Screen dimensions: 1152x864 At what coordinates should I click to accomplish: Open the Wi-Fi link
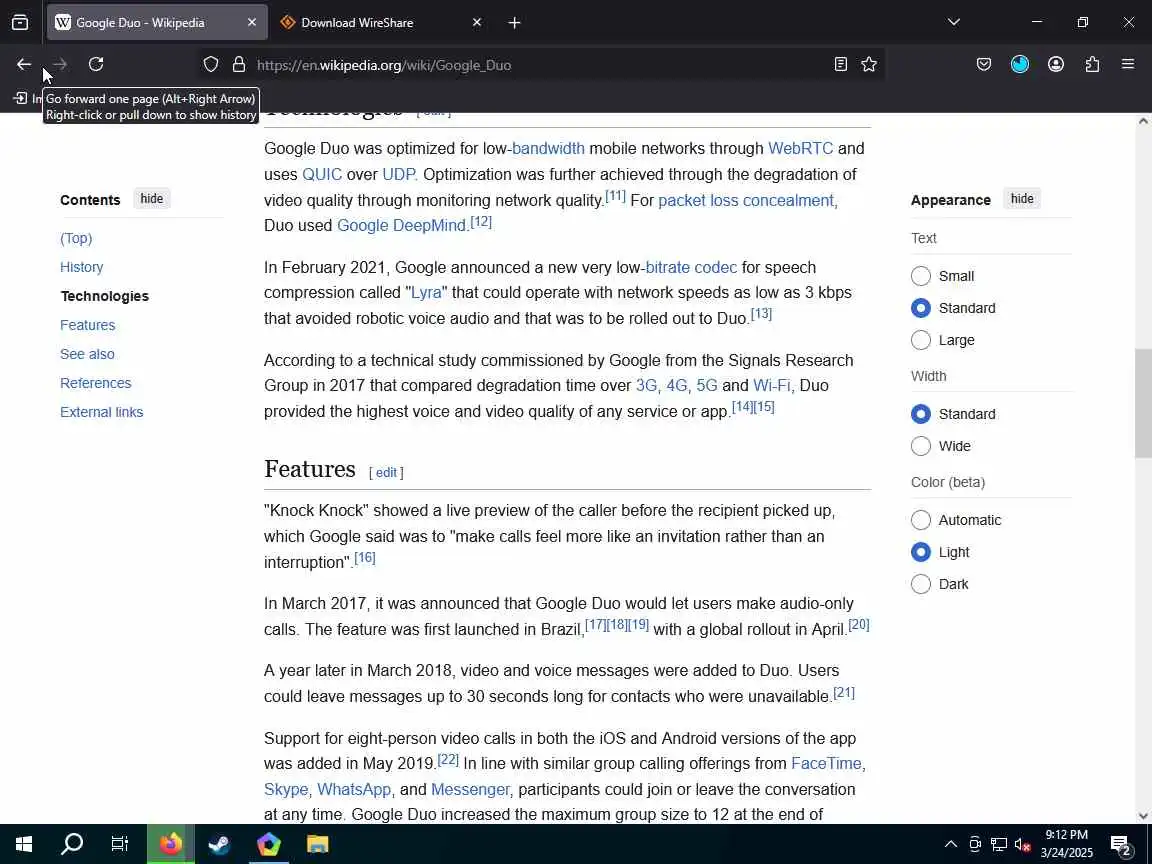tap(772, 386)
